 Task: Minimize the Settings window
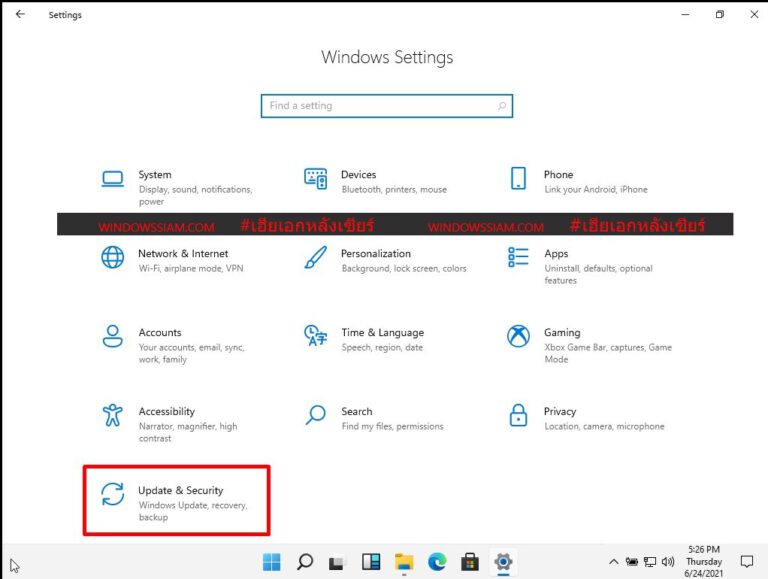(x=685, y=14)
